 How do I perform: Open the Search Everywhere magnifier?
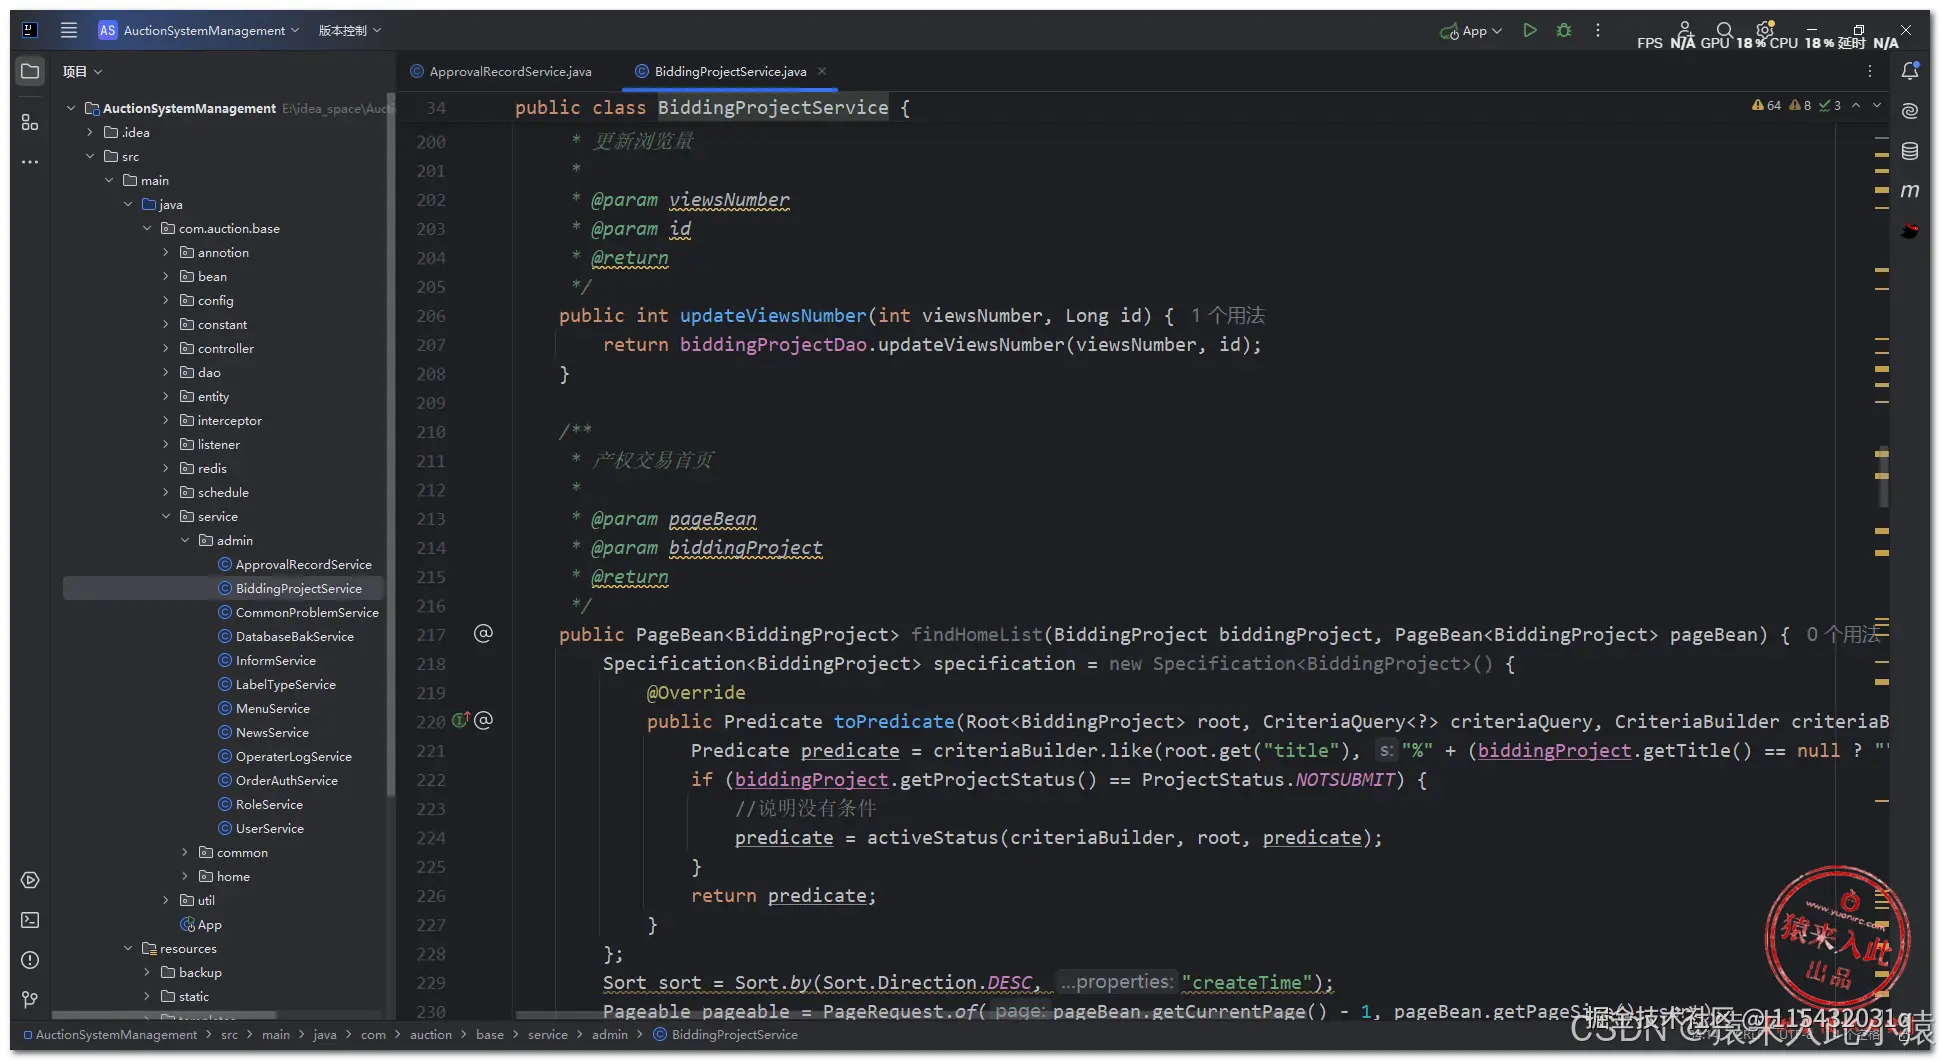1724,30
